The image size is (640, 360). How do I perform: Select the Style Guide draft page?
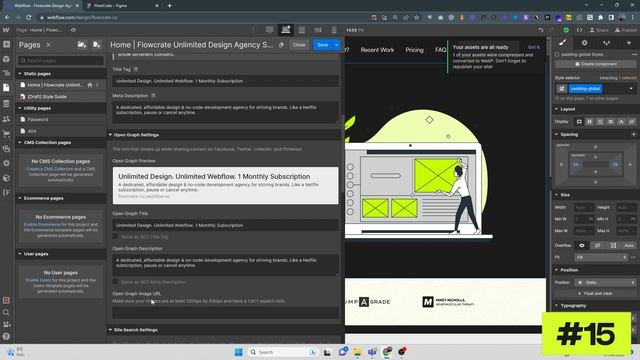coord(60,97)
